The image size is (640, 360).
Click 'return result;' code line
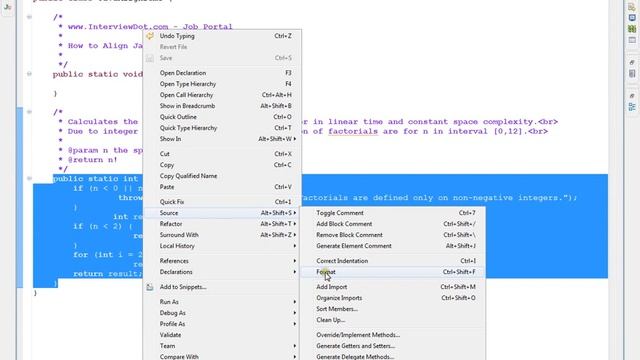(108, 274)
